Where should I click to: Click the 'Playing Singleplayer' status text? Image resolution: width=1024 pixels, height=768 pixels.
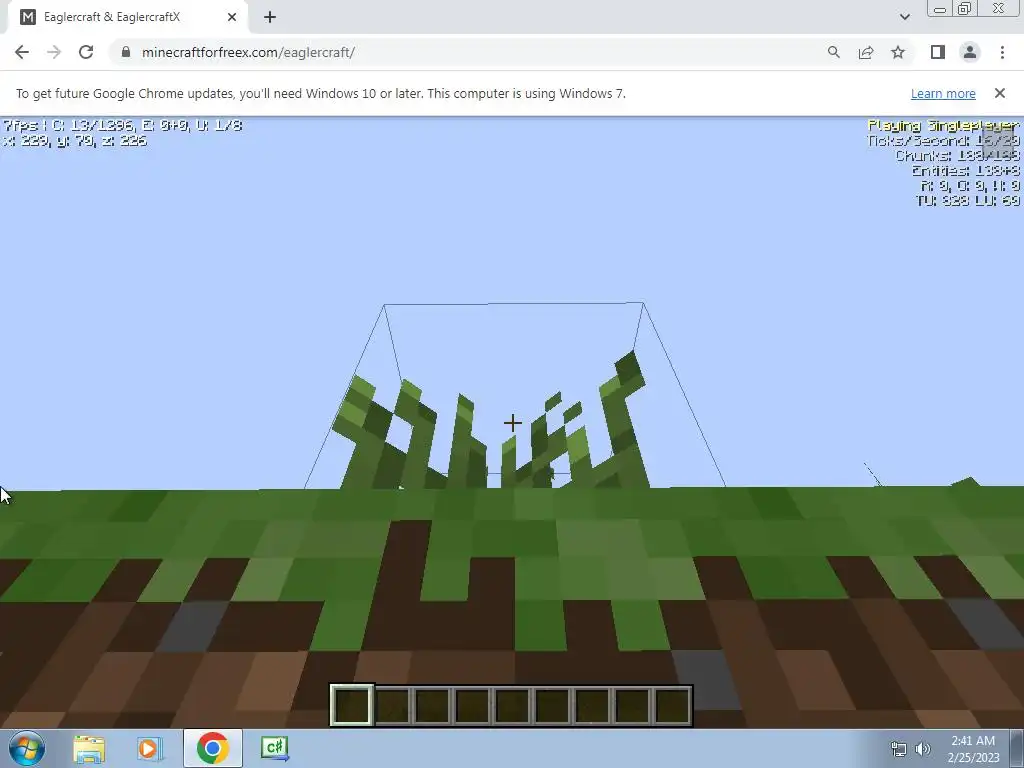point(943,125)
